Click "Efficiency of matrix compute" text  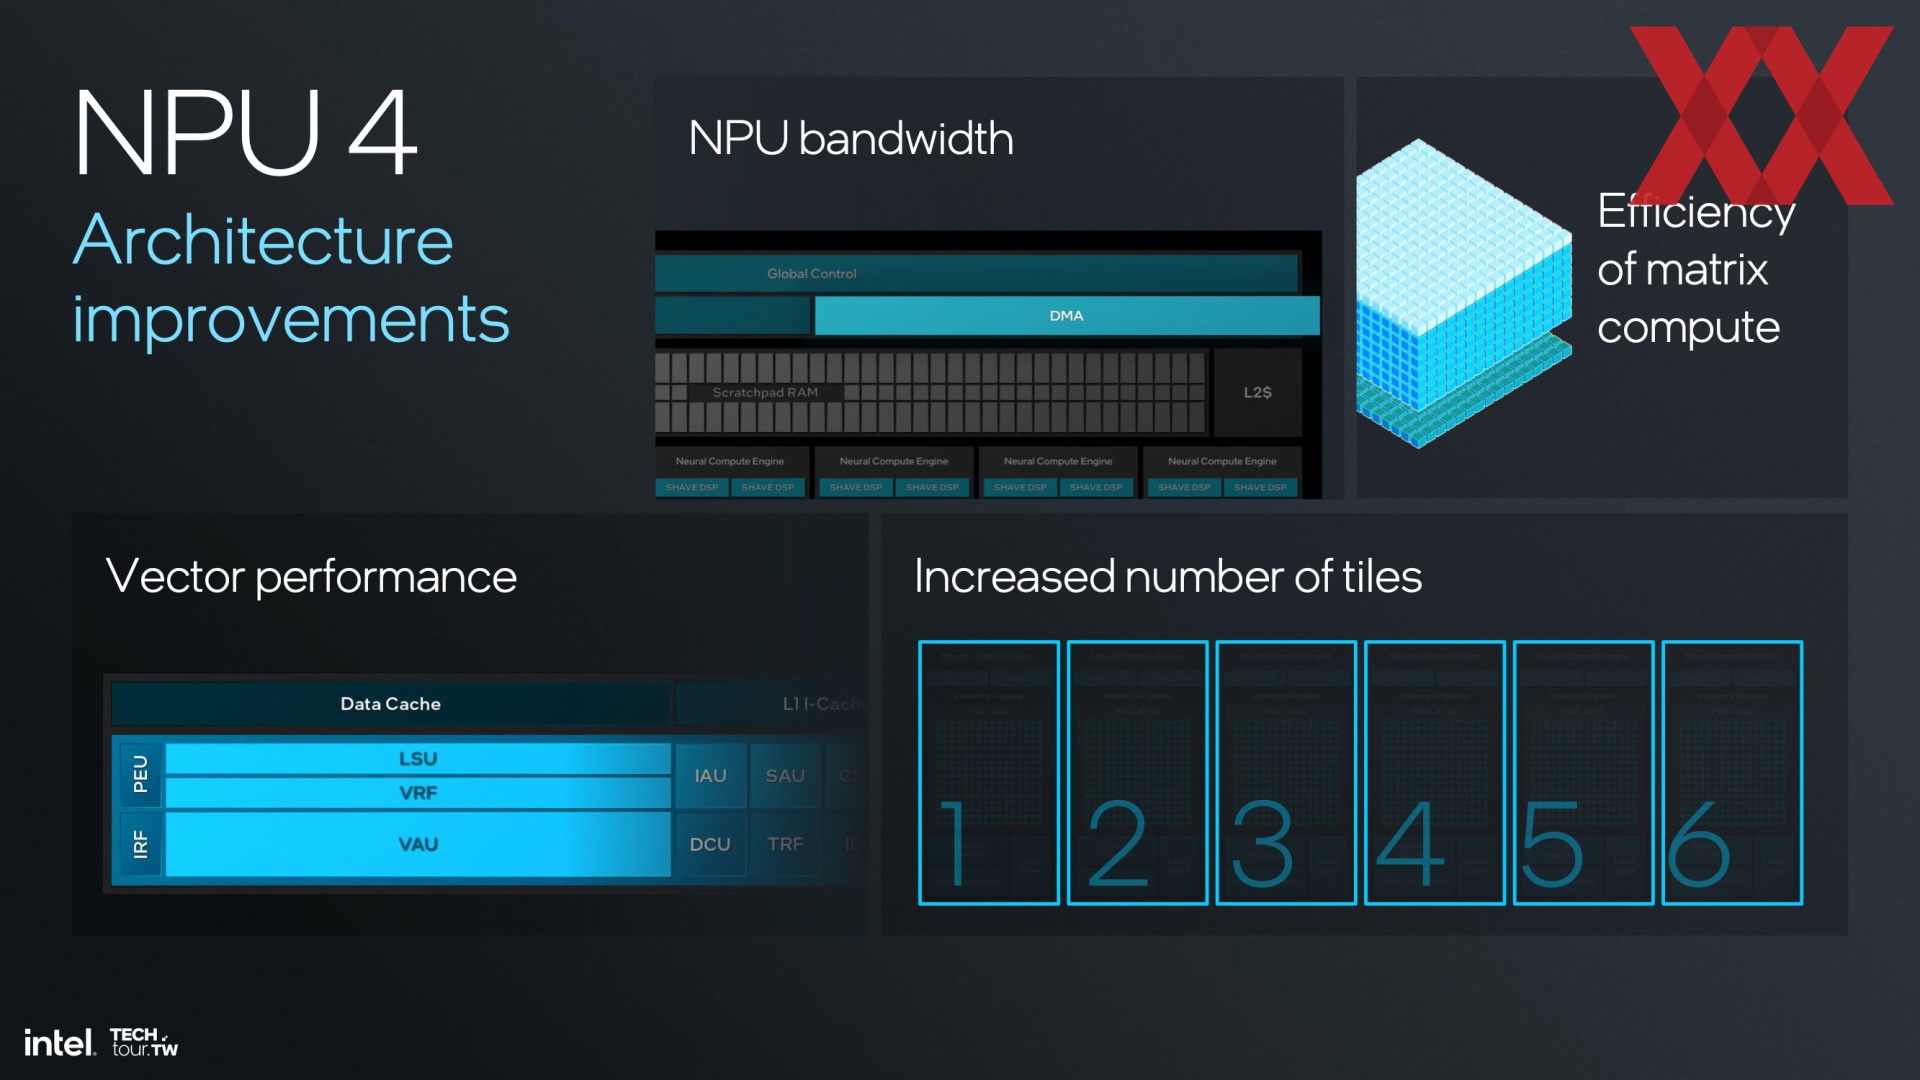point(1696,269)
